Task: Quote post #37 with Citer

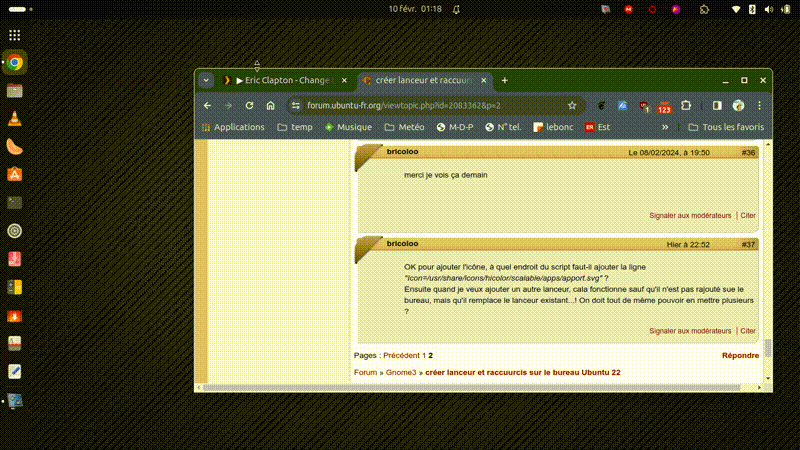Action: point(748,331)
